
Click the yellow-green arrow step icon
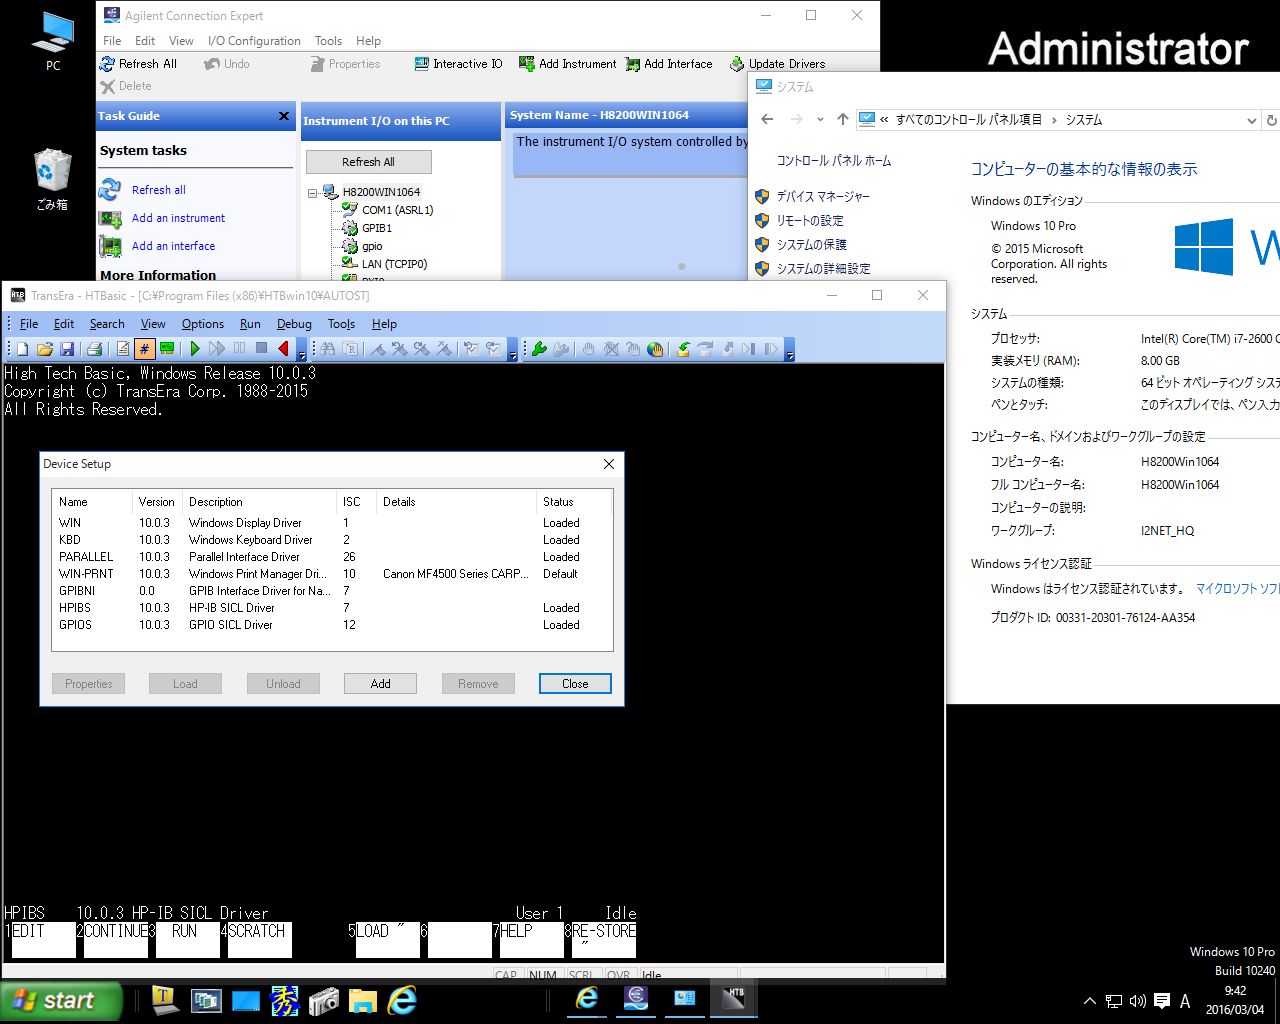pos(683,349)
